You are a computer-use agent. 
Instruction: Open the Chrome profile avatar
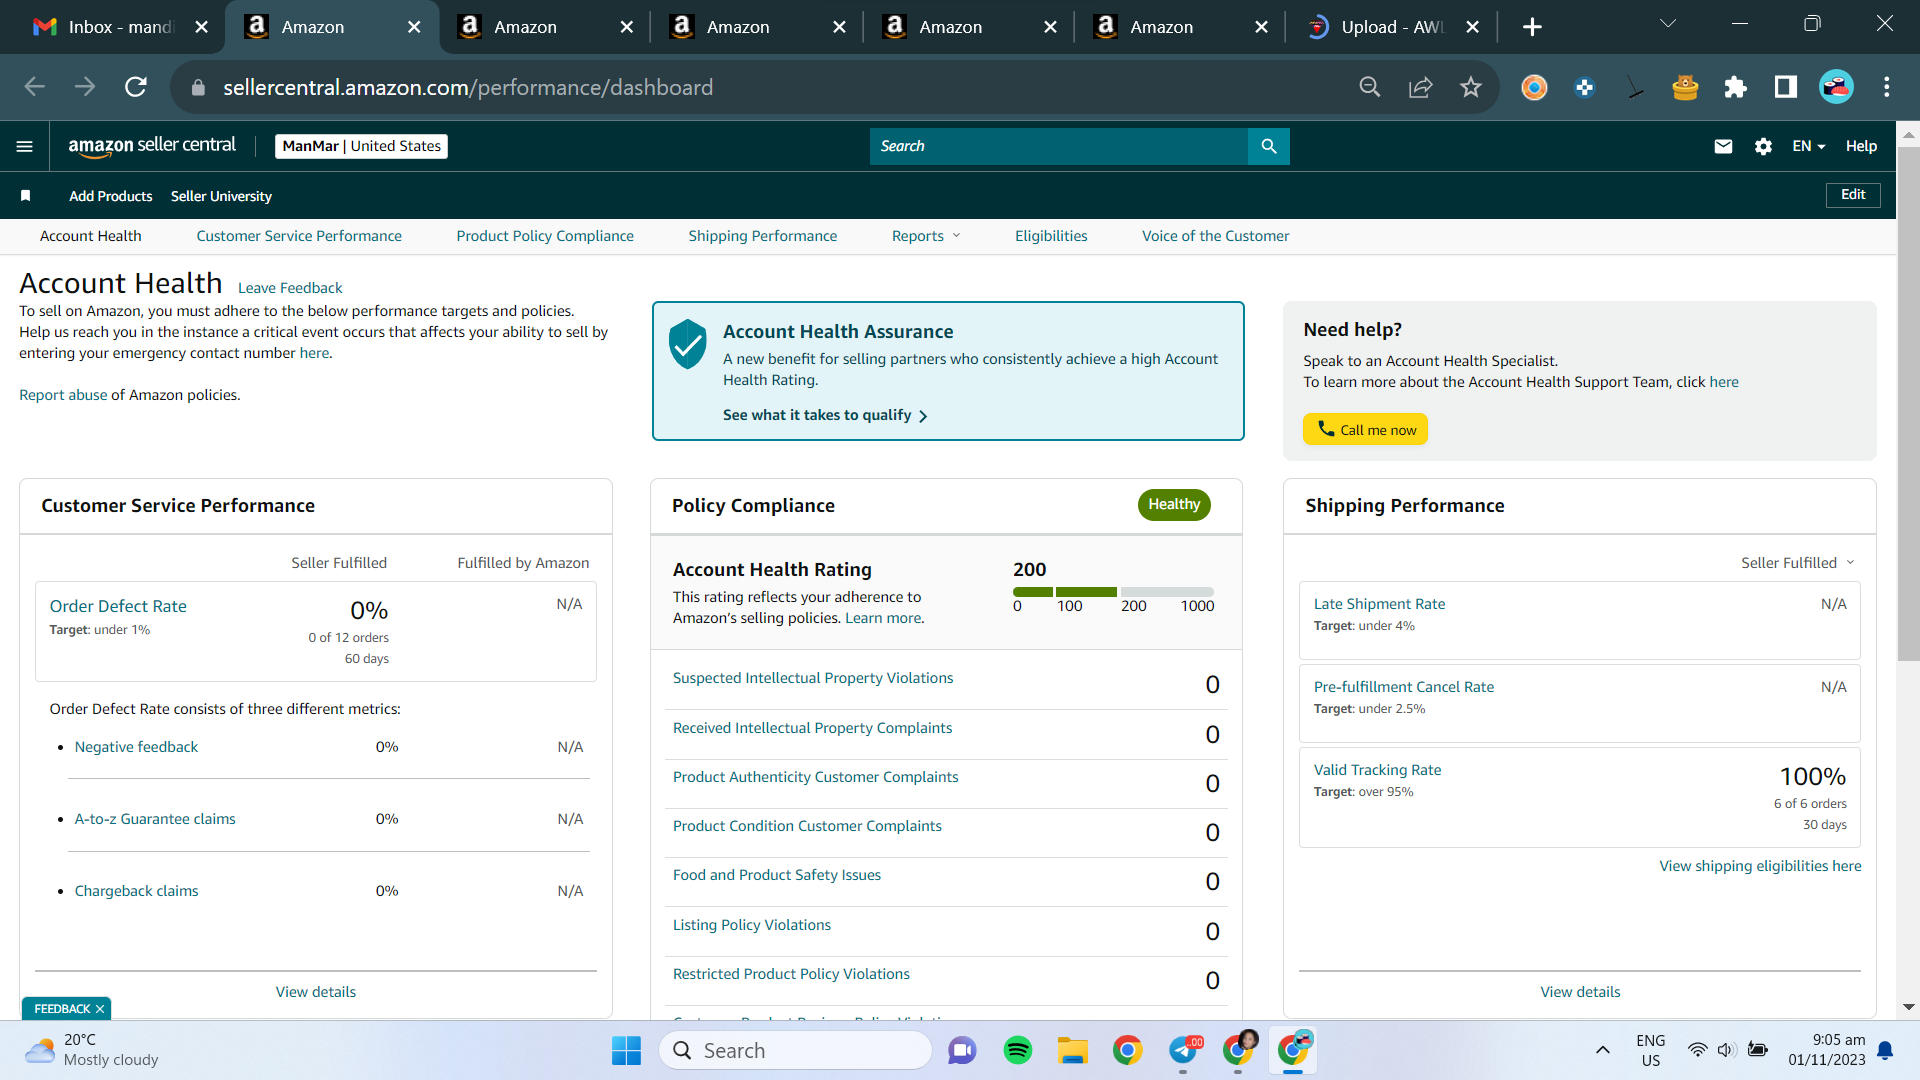(1836, 87)
